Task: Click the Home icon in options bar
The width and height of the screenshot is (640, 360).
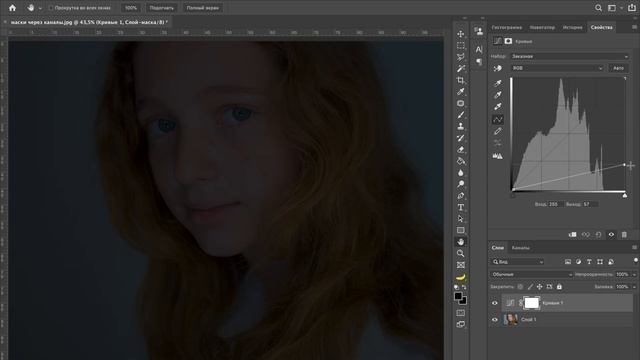Action: (x=12, y=8)
